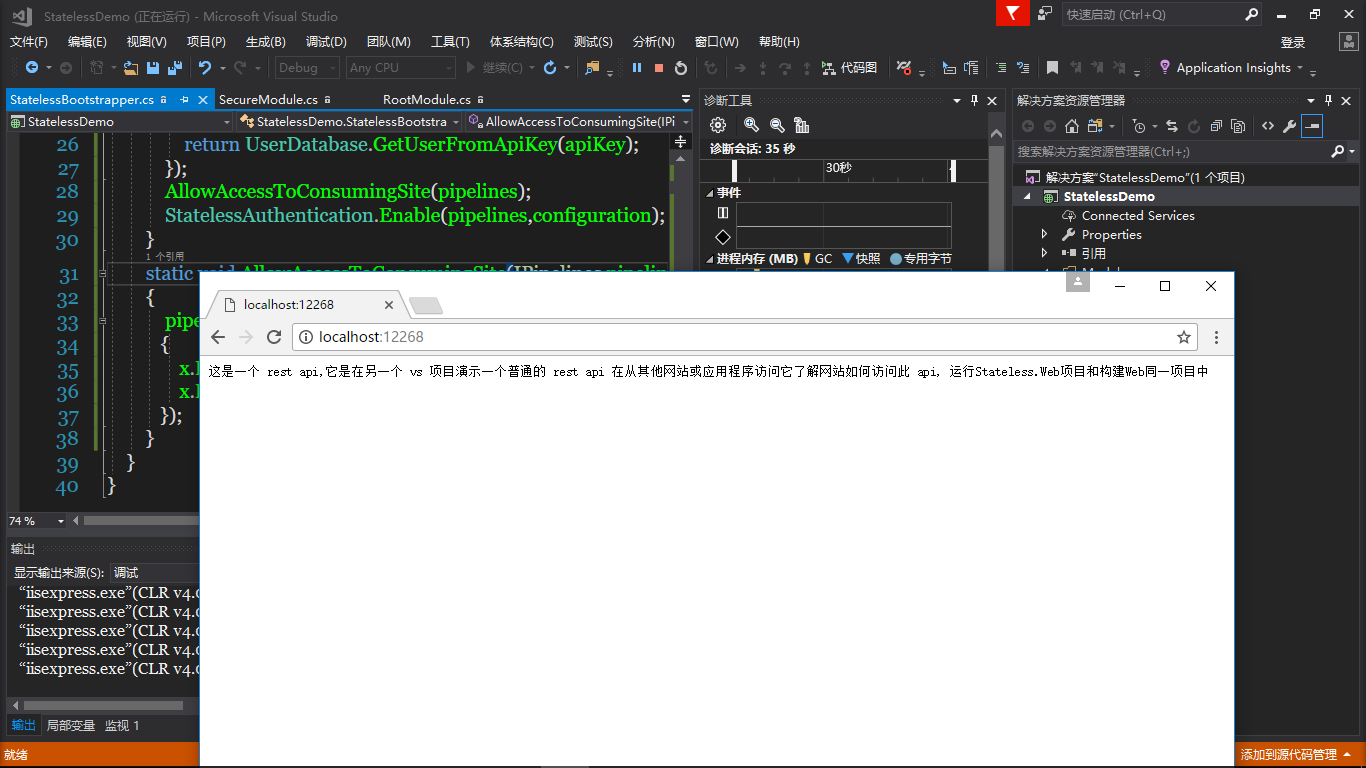The height and width of the screenshot is (768, 1366).
Task: Select Connected Services in Solution Explorer
Action: click(x=1138, y=216)
